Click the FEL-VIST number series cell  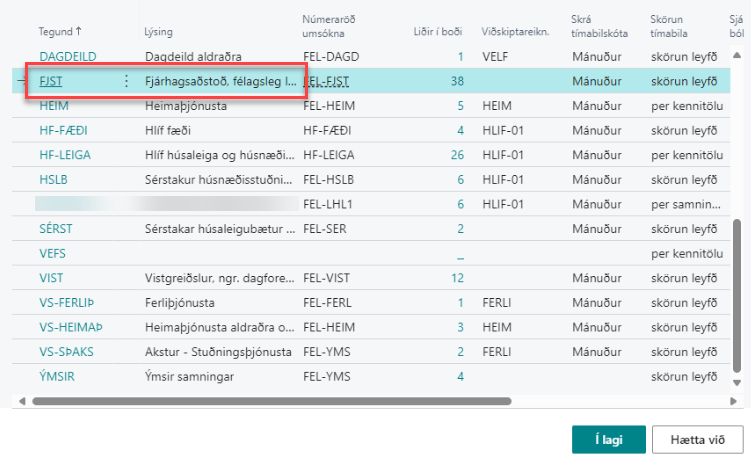tap(326, 278)
